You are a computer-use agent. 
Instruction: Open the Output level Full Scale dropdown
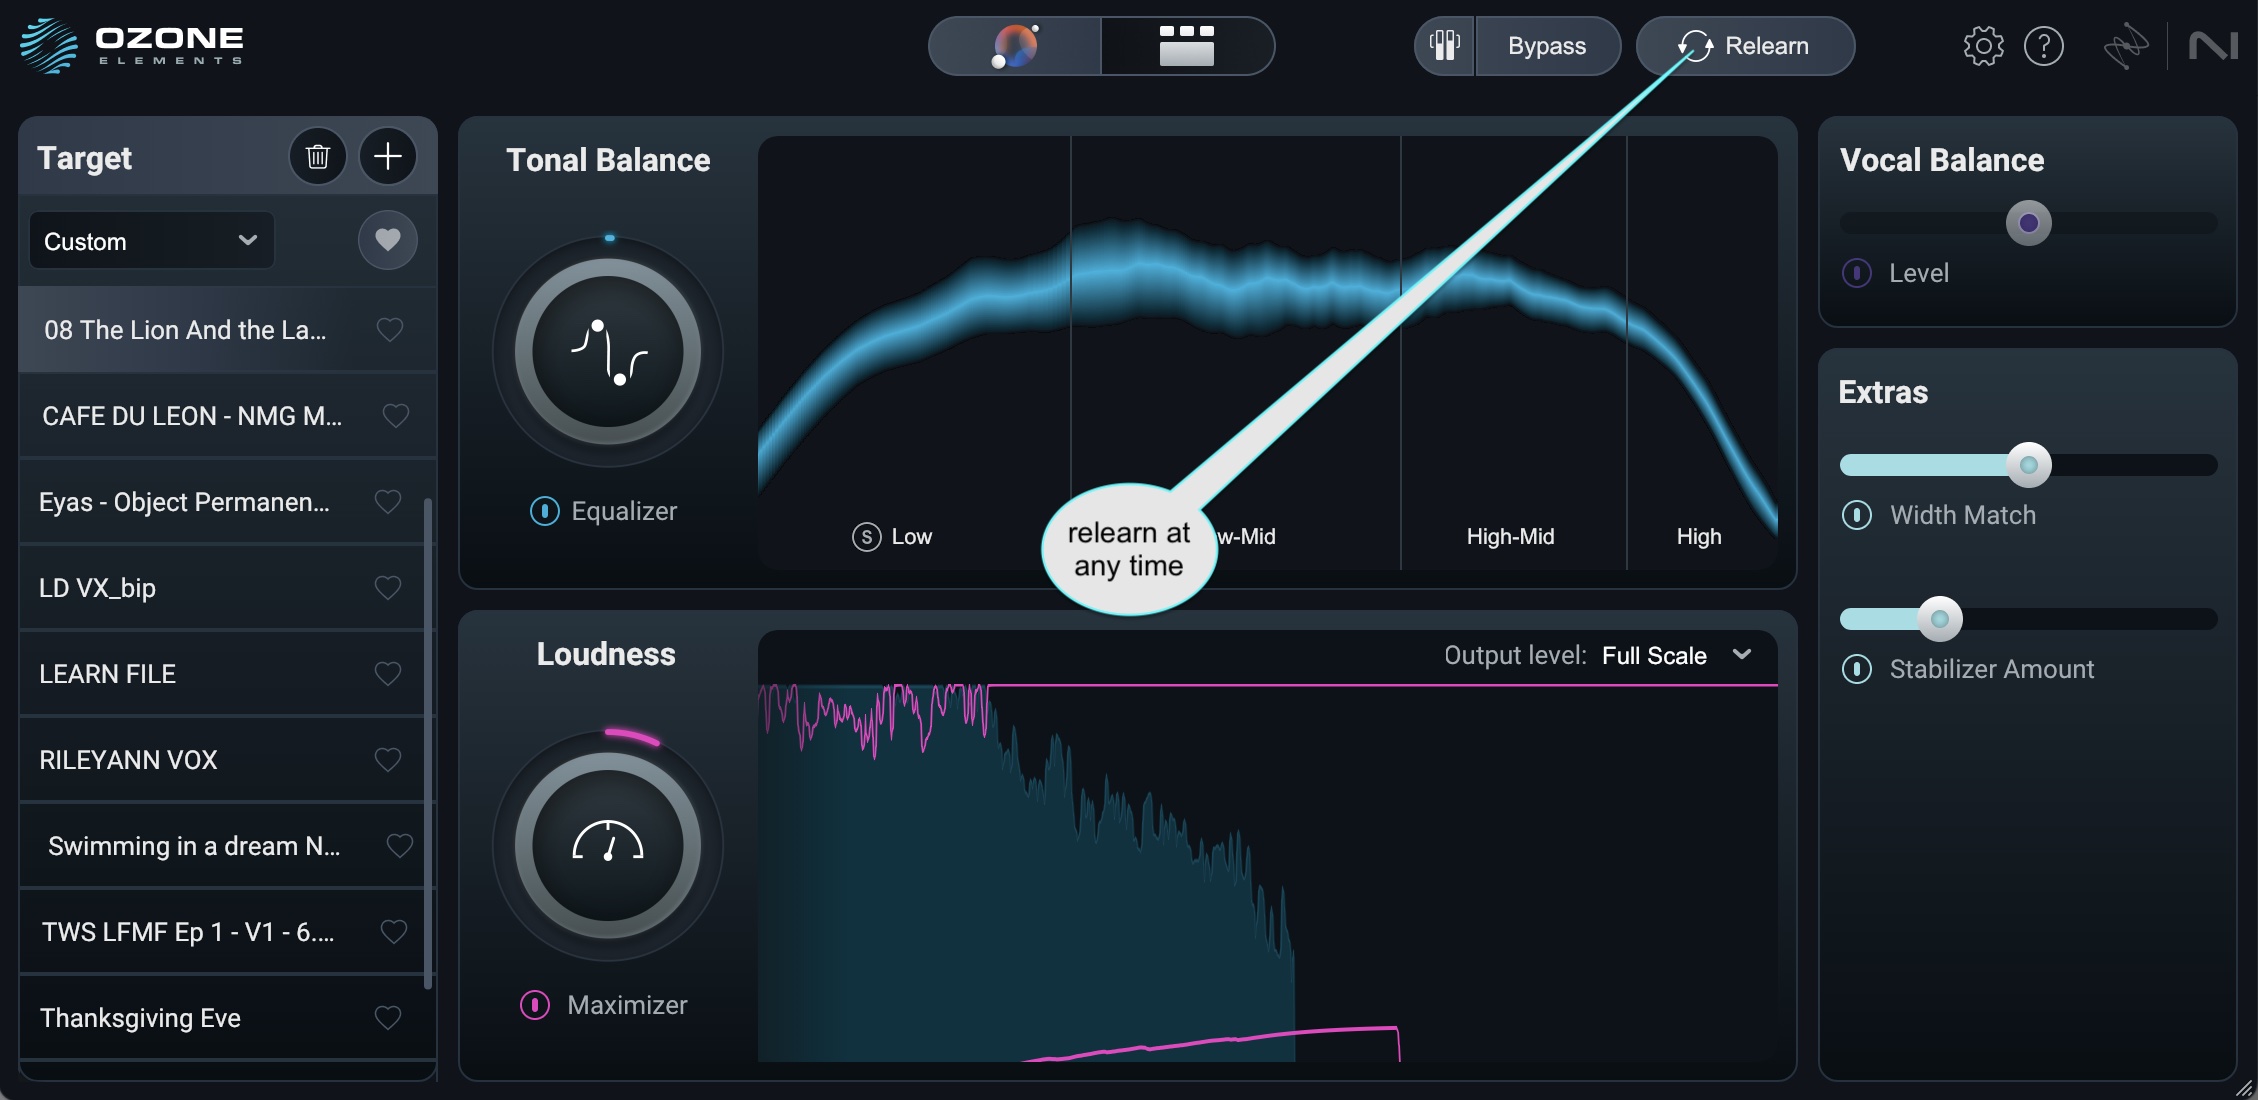(1677, 656)
